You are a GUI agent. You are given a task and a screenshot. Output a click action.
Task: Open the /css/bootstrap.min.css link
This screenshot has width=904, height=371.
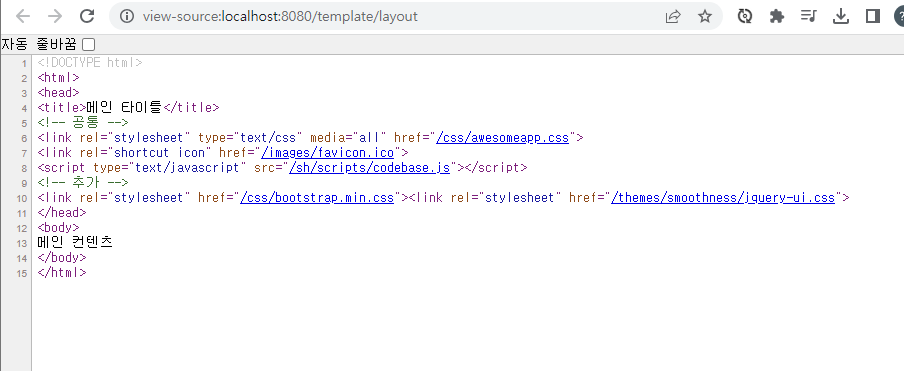(x=317, y=198)
